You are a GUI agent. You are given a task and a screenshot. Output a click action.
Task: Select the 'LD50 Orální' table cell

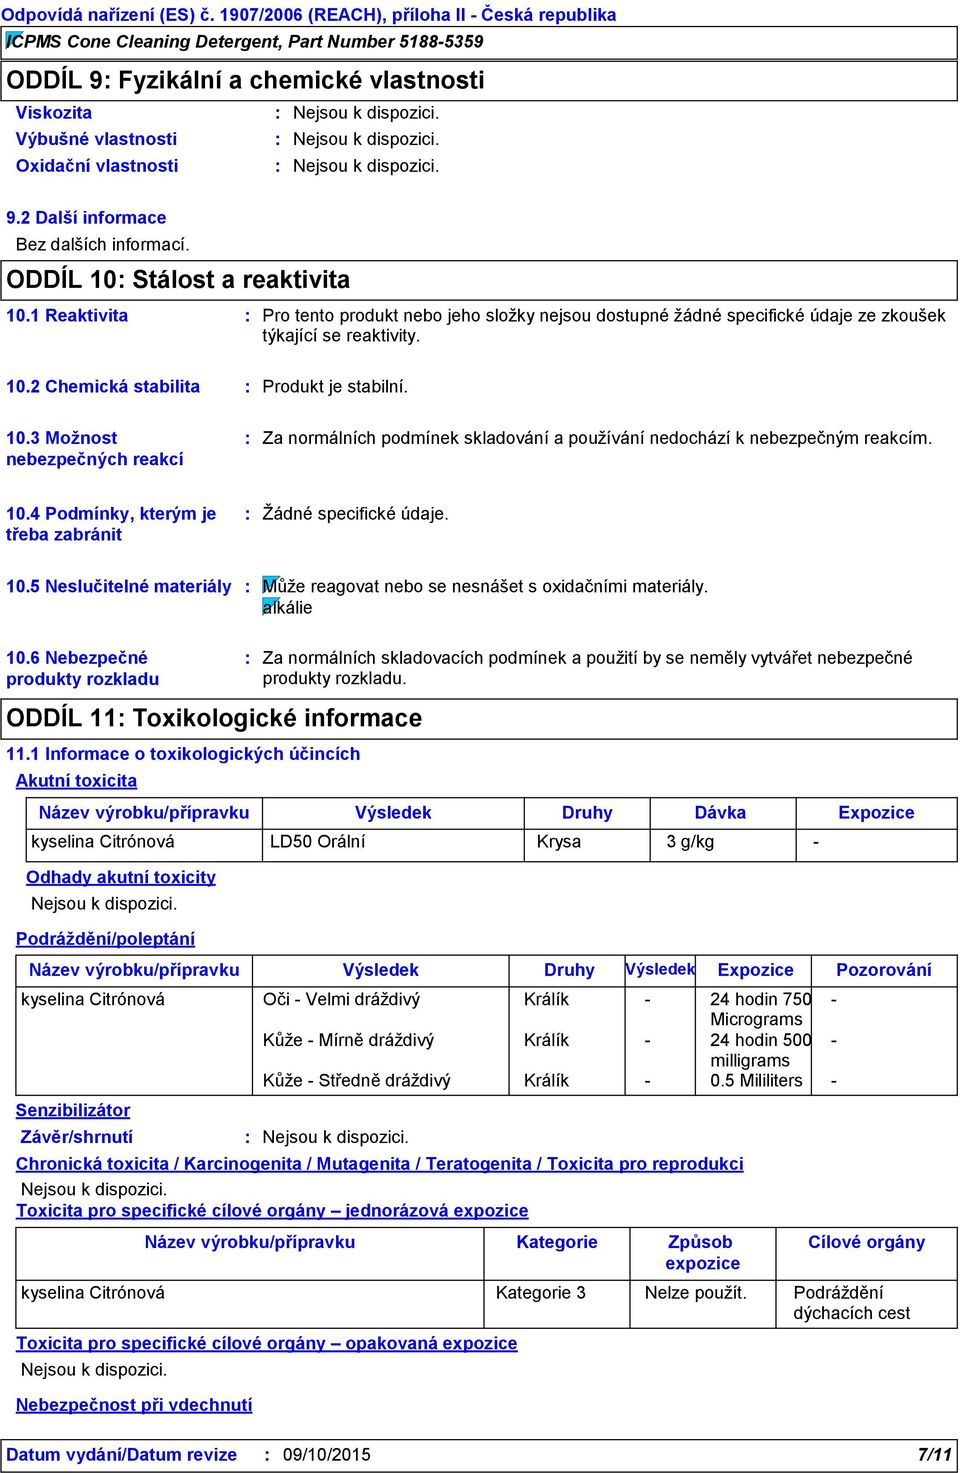pyautogui.click(x=317, y=842)
